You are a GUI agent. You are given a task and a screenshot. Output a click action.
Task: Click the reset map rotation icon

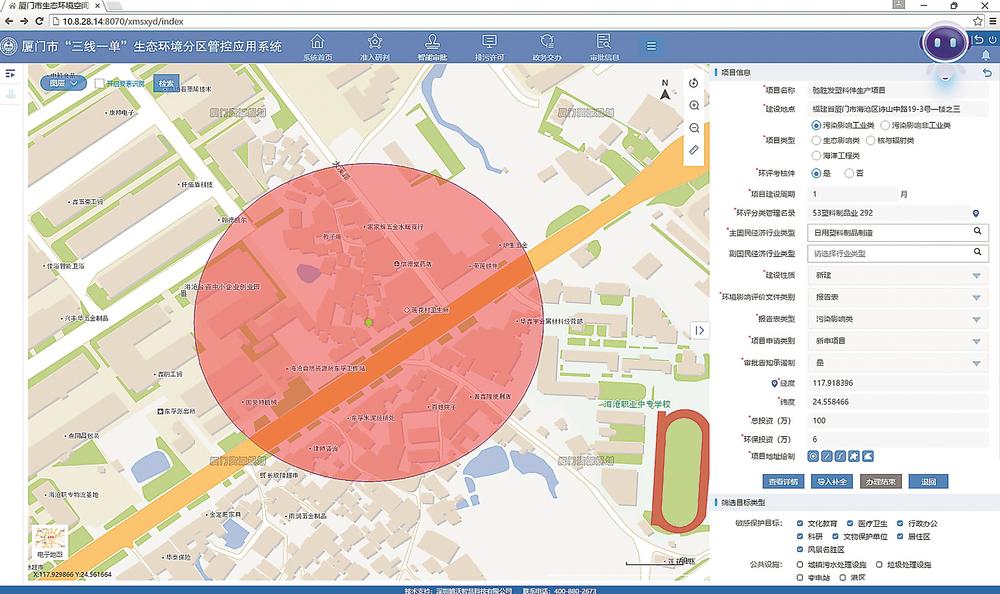[x=694, y=83]
